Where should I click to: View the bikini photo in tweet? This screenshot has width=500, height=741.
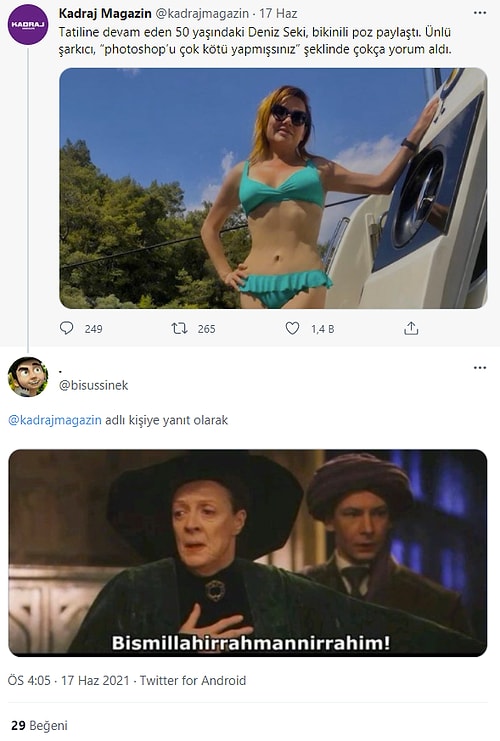pyautogui.click(x=273, y=188)
